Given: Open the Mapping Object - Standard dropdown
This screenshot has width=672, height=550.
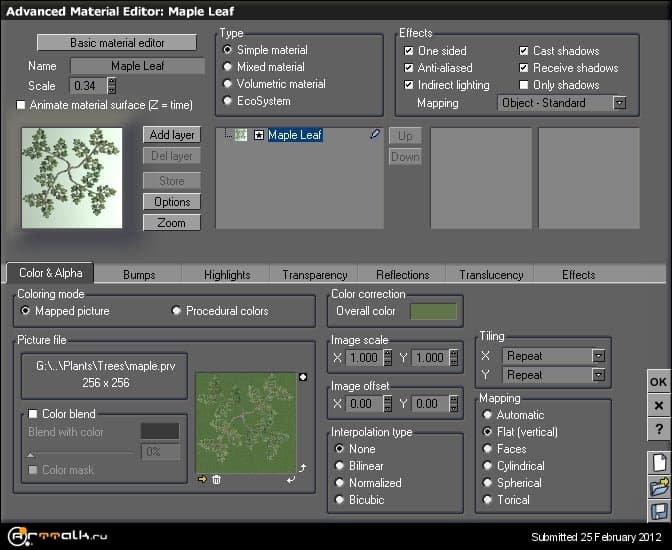Looking at the screenshot, I should tap(619, 103).
